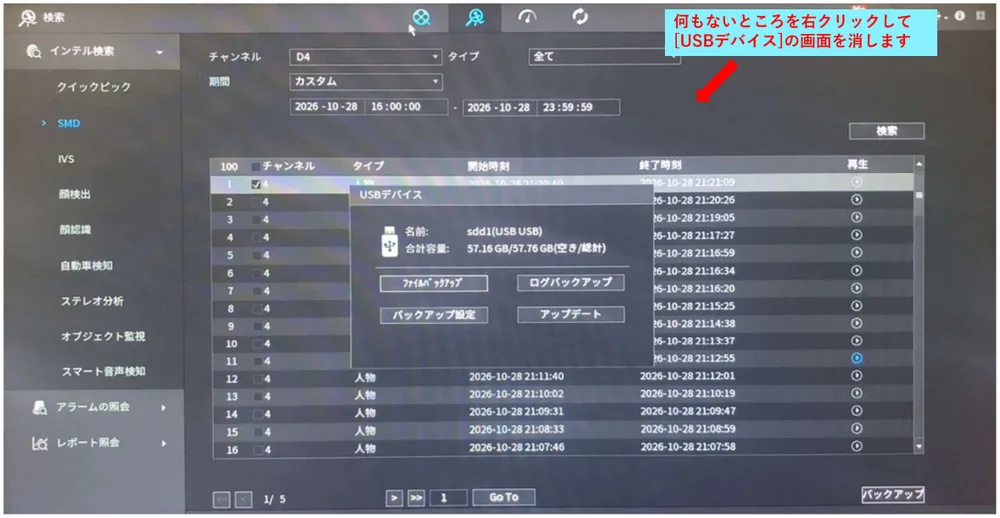The height and width of the screenshot is (518, 1000).
Task: Play the recording ending 21:13:37
Action: (857, 341)
